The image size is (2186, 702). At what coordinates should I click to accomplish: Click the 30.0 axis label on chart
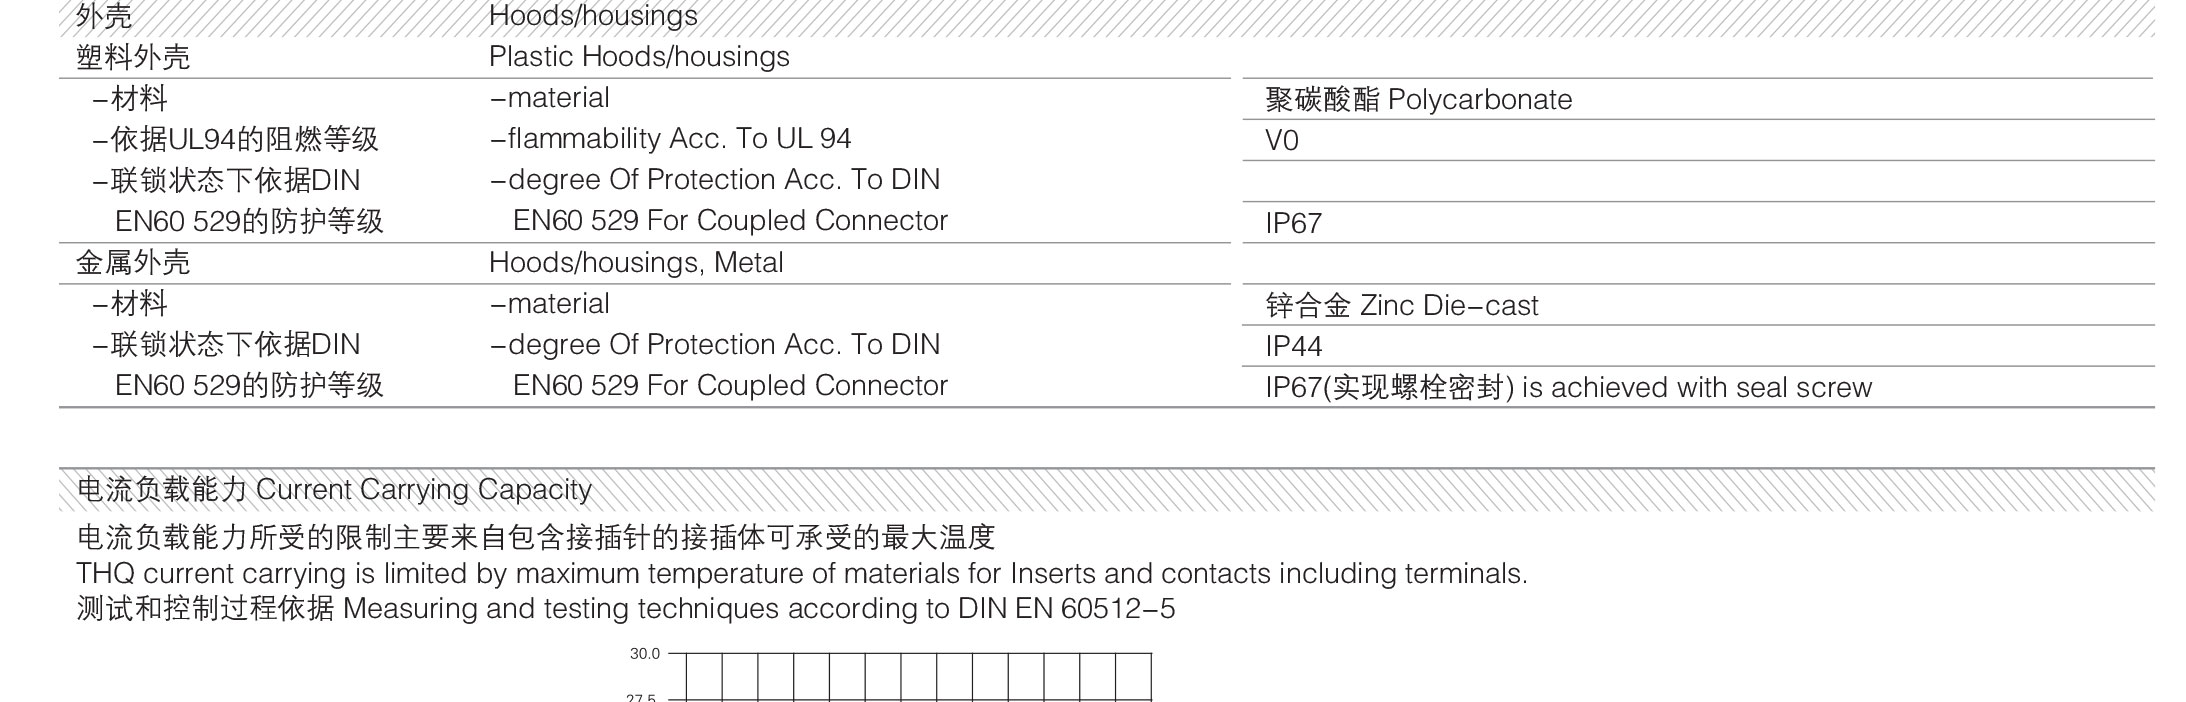tap(645, 654)
